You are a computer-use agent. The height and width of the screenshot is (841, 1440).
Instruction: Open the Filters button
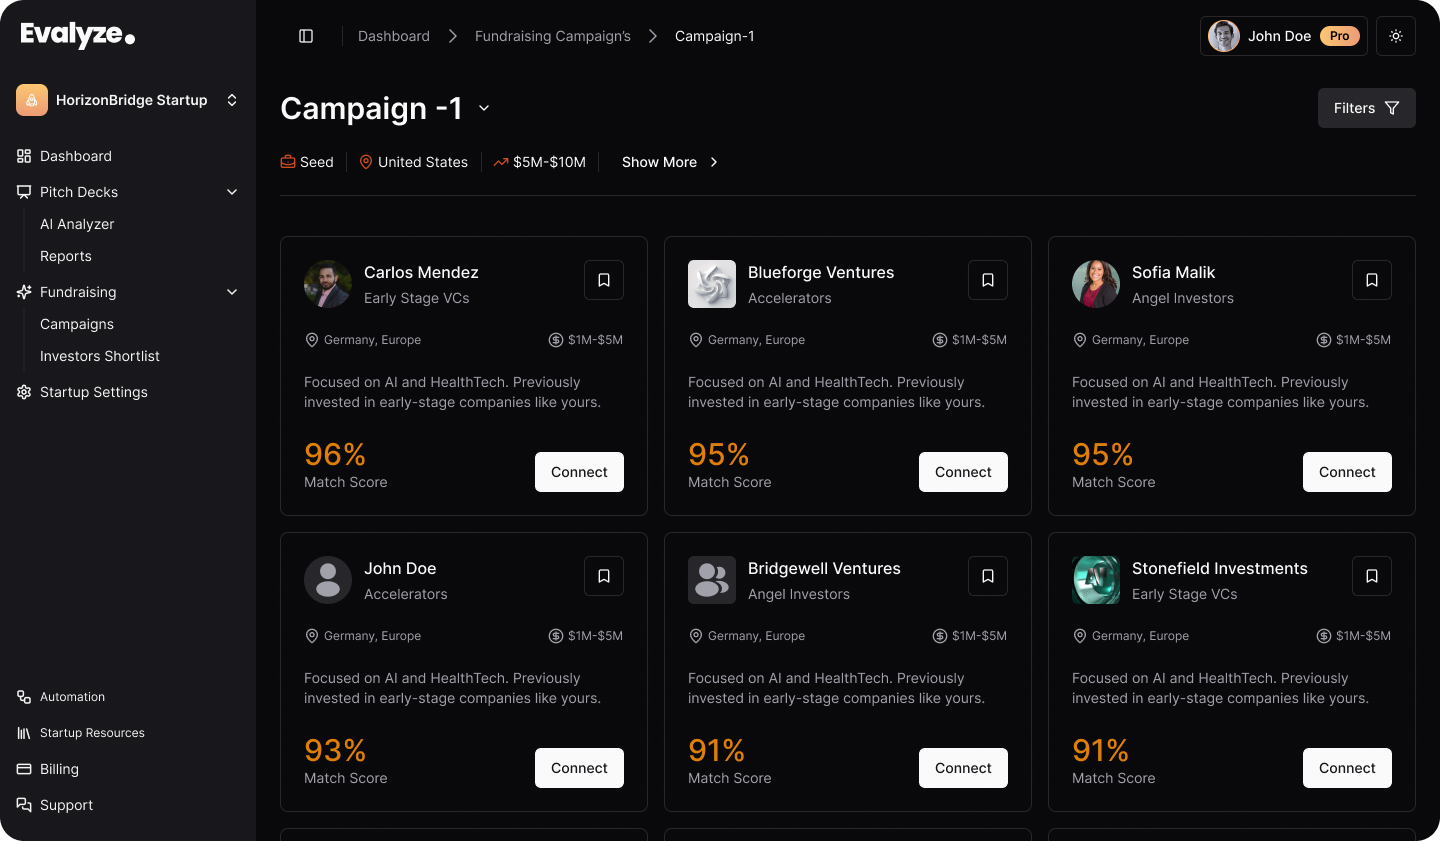(1366, 108)
